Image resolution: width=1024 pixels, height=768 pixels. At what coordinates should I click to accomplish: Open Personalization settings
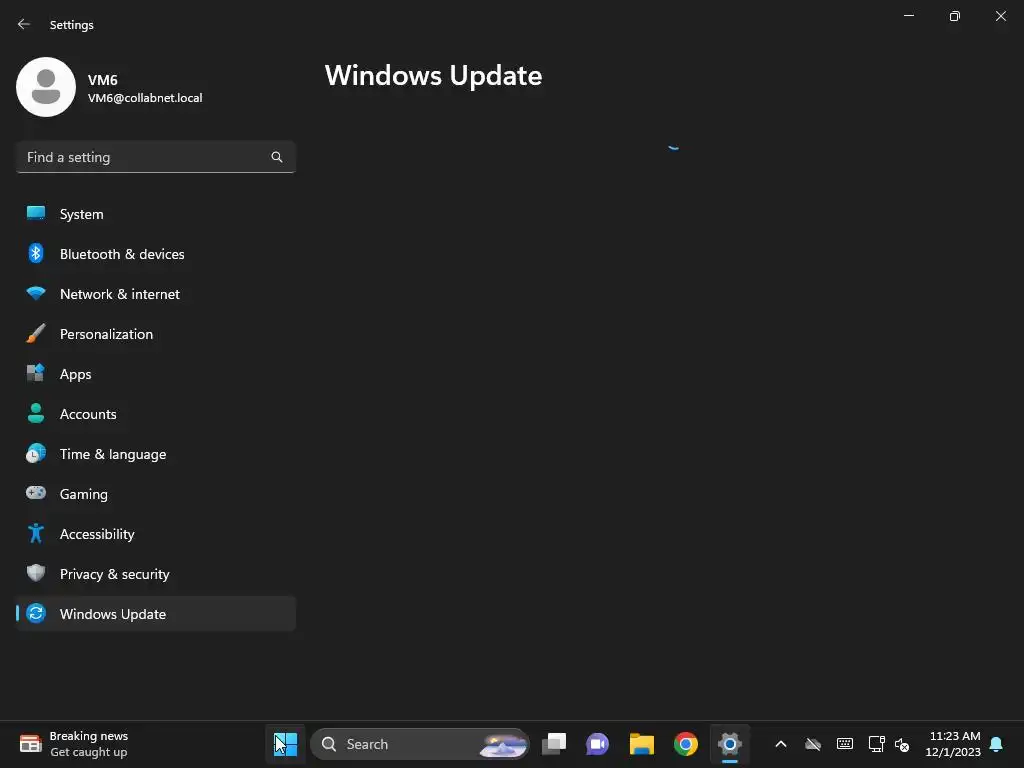tap(155, 334)
